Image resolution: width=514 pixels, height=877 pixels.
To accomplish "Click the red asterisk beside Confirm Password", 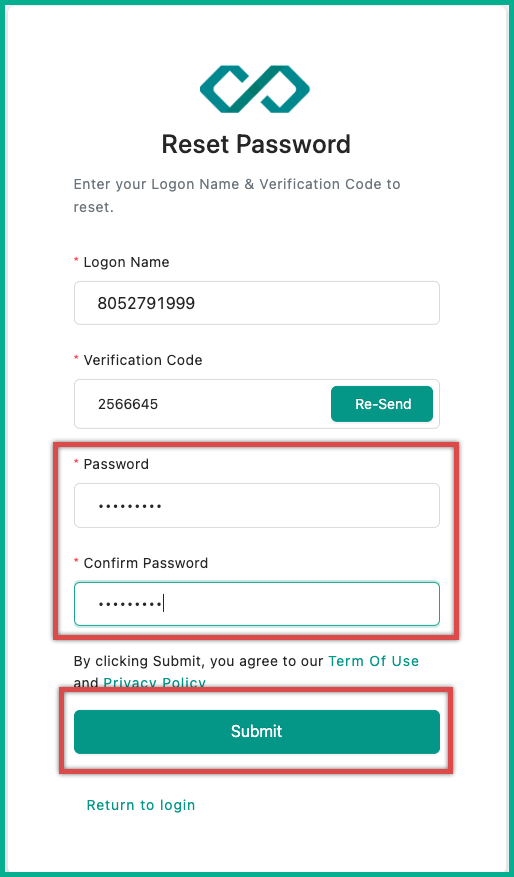I will [x=77, y=562].
